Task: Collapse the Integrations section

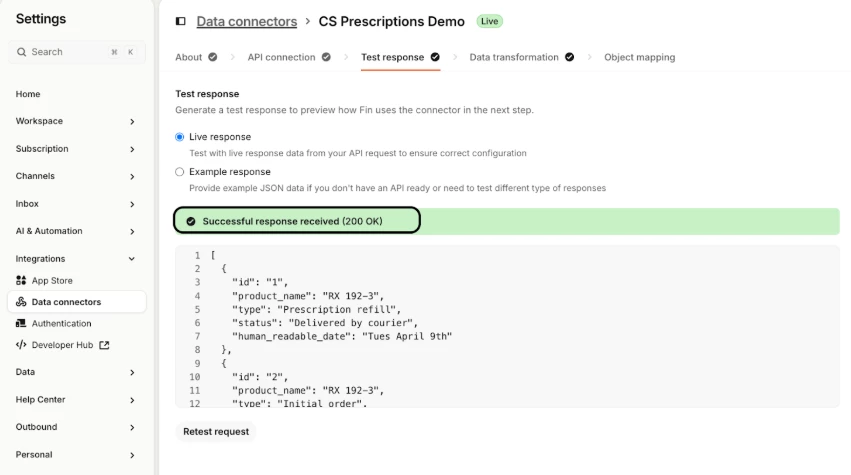Action: [132, 259]
